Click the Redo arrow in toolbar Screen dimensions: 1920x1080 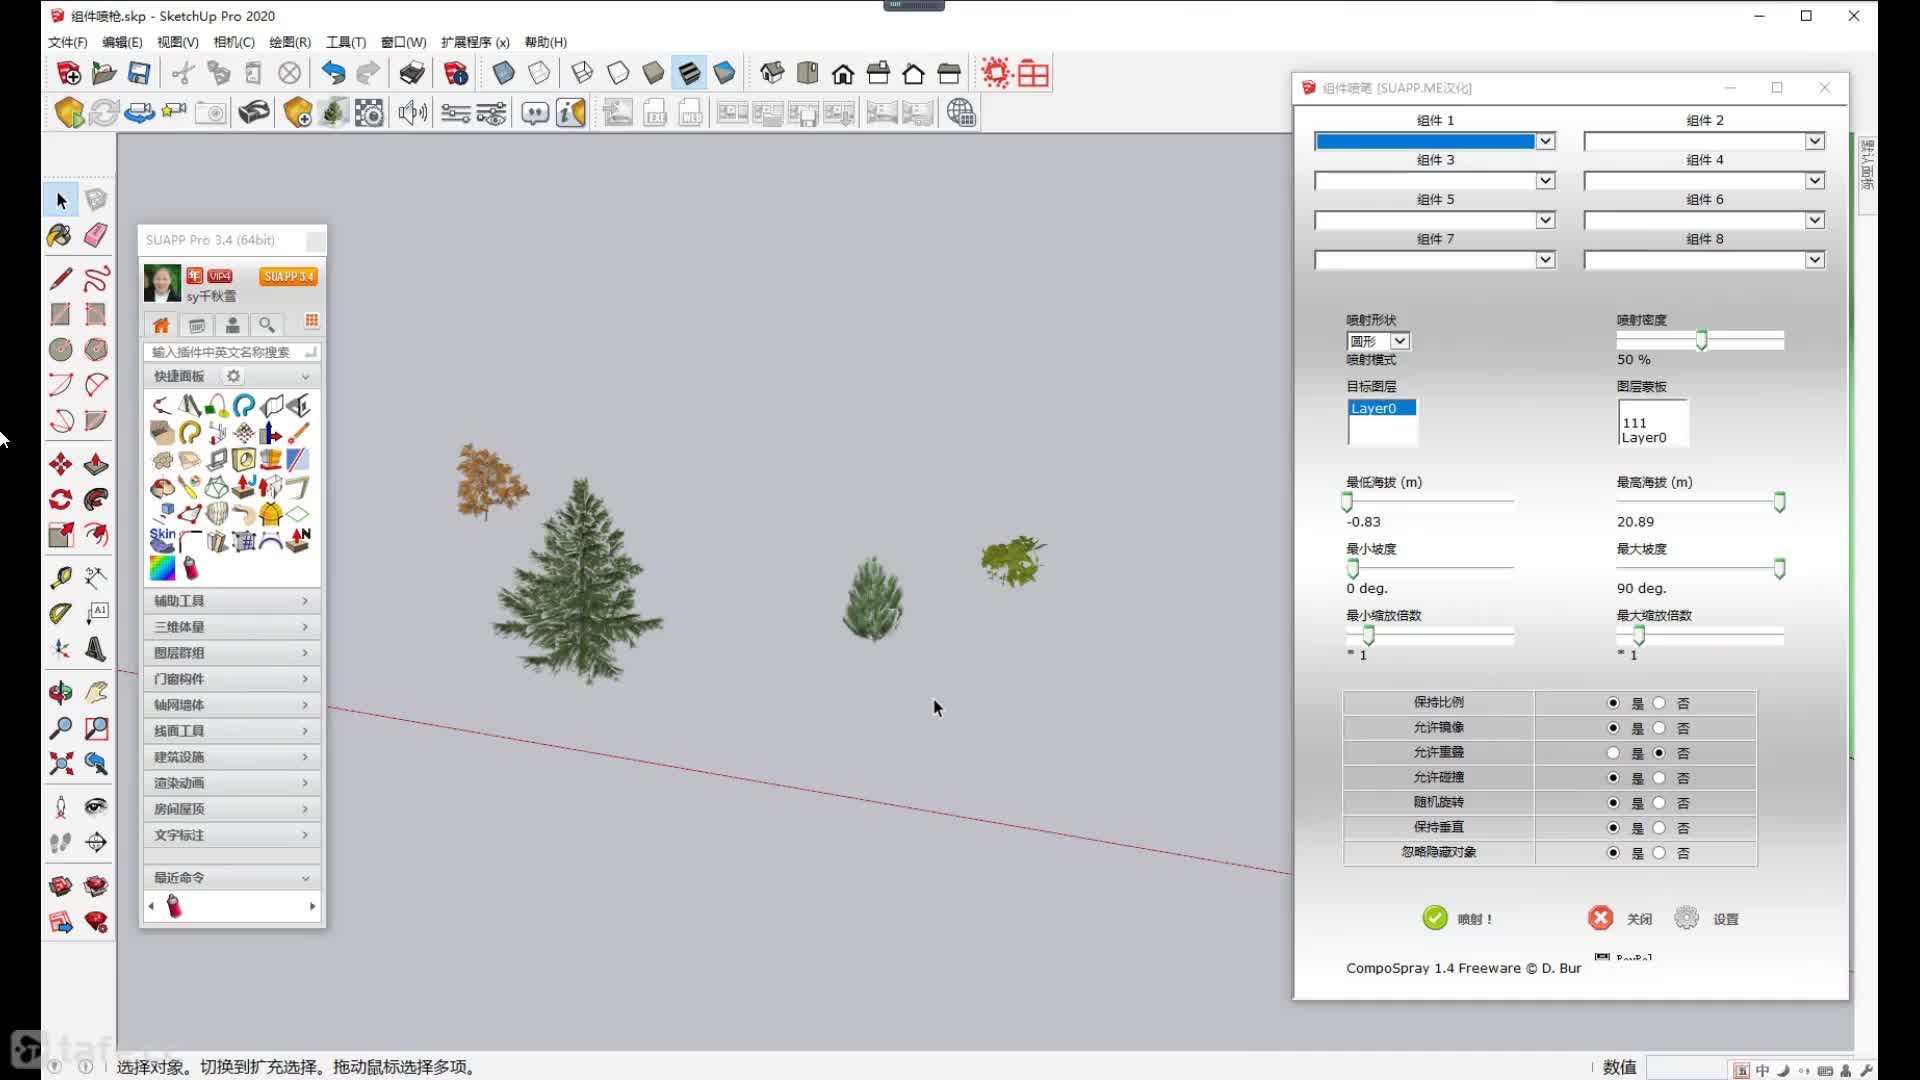368,73
